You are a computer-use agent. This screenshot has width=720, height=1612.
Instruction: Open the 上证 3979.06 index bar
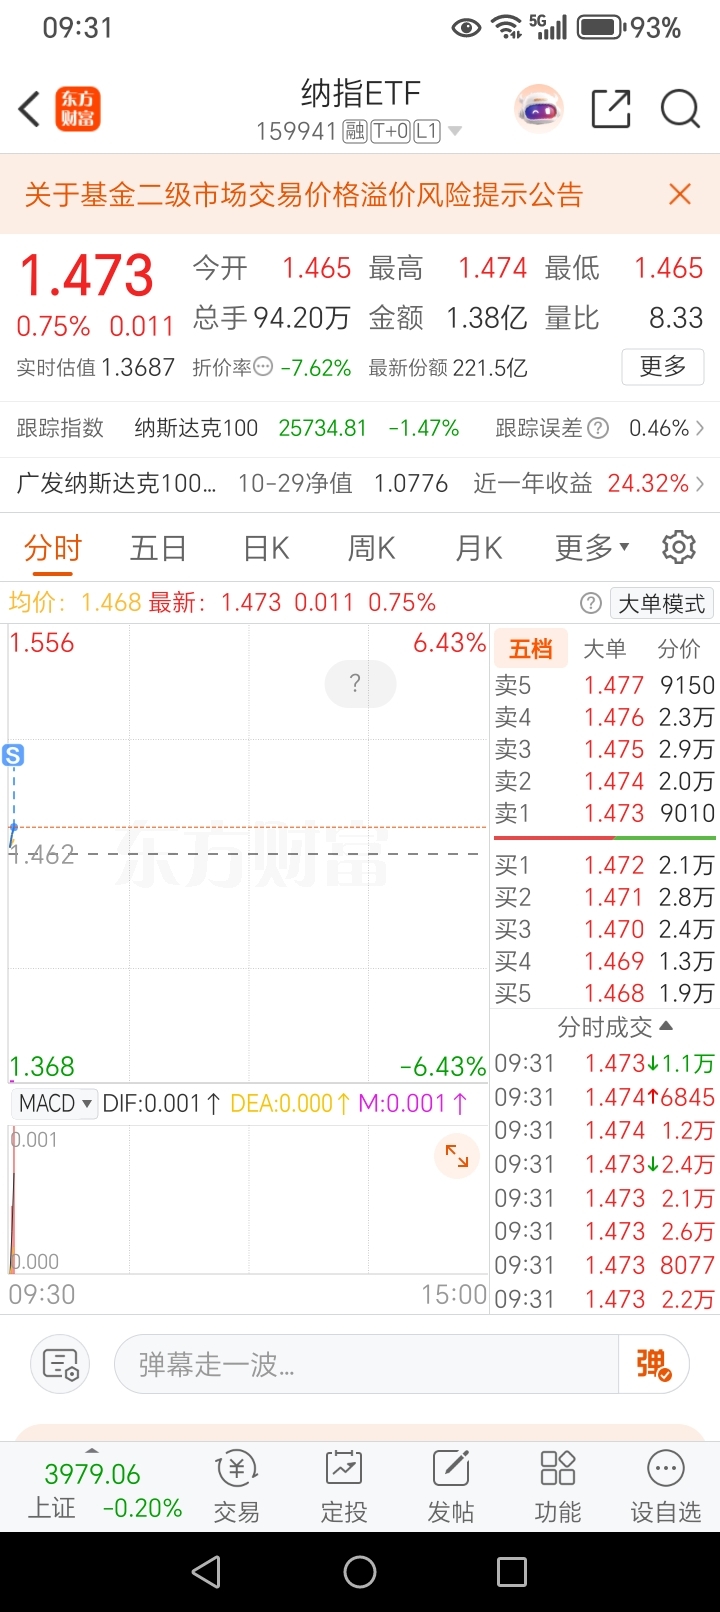[x=104, y=1489]
